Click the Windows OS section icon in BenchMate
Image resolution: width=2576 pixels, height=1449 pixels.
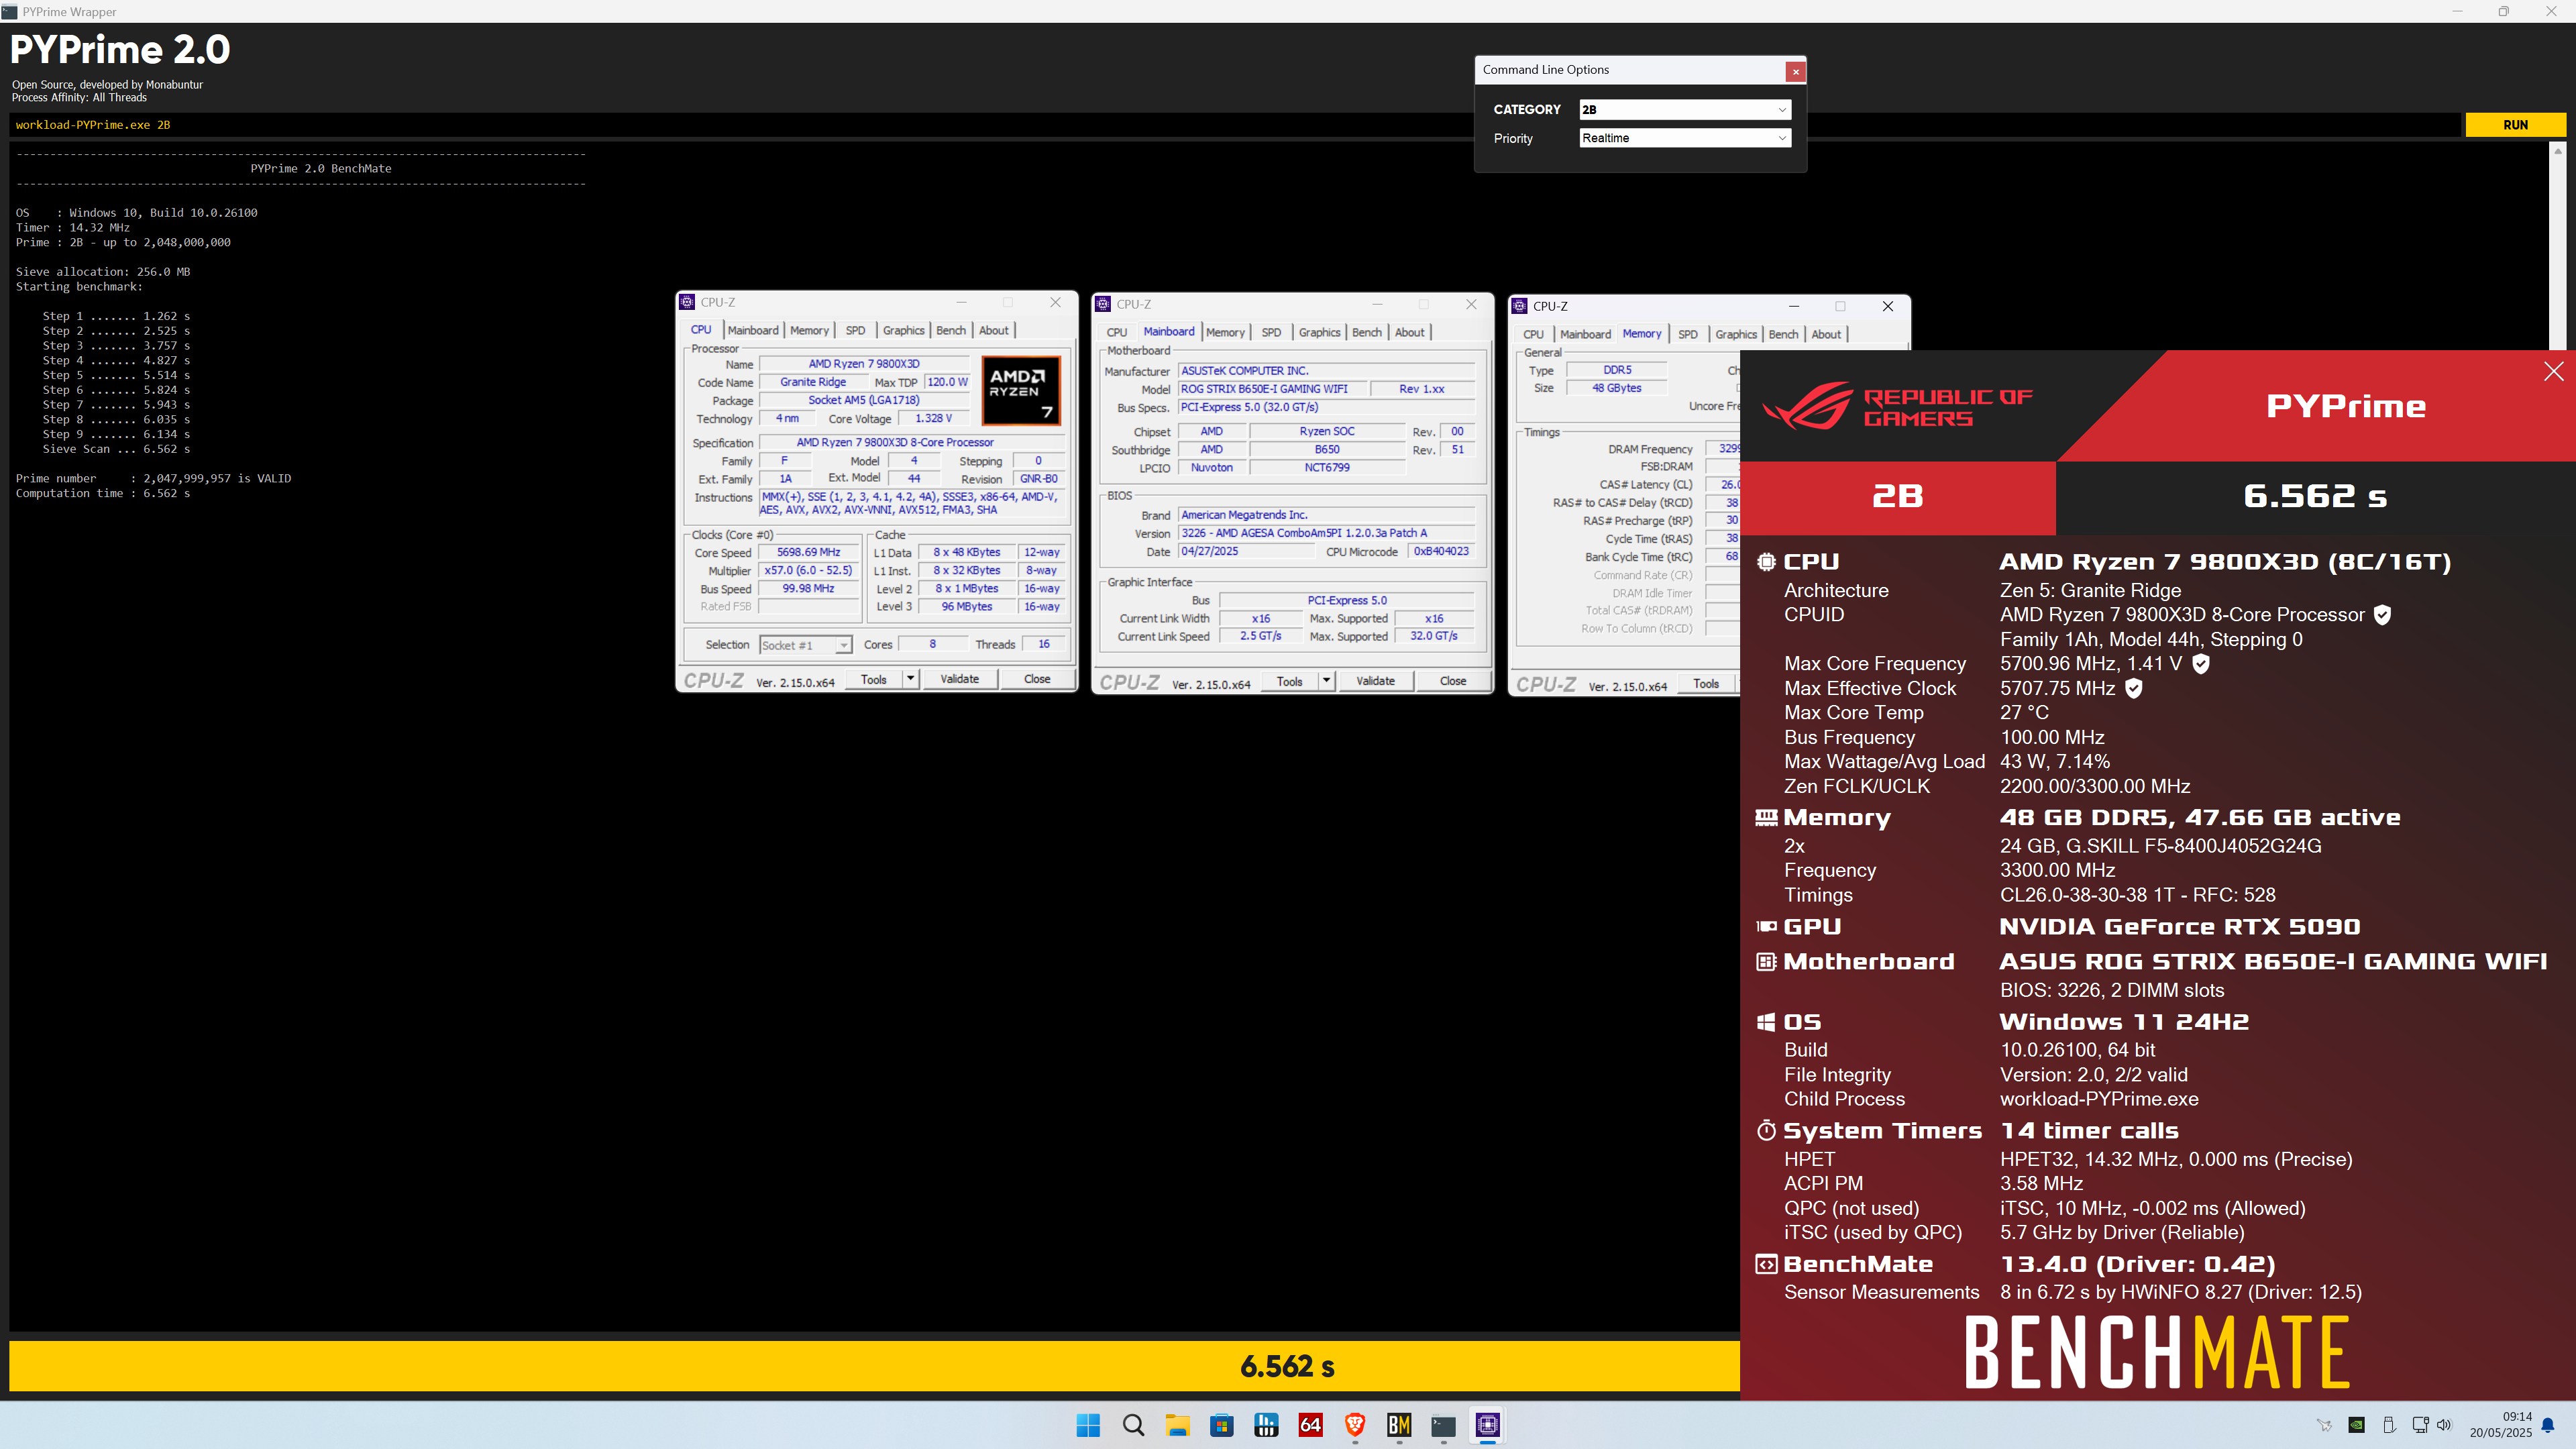[1766, 1022]
